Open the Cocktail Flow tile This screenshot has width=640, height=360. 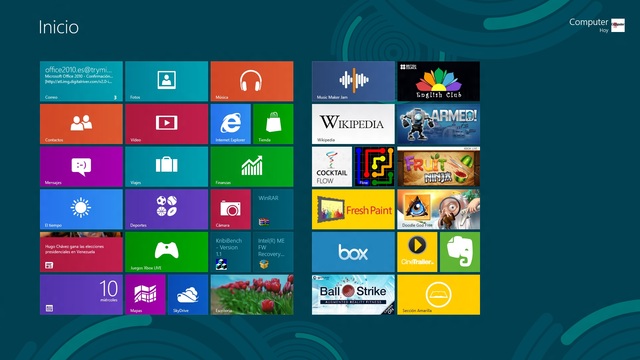coord(332,167)
